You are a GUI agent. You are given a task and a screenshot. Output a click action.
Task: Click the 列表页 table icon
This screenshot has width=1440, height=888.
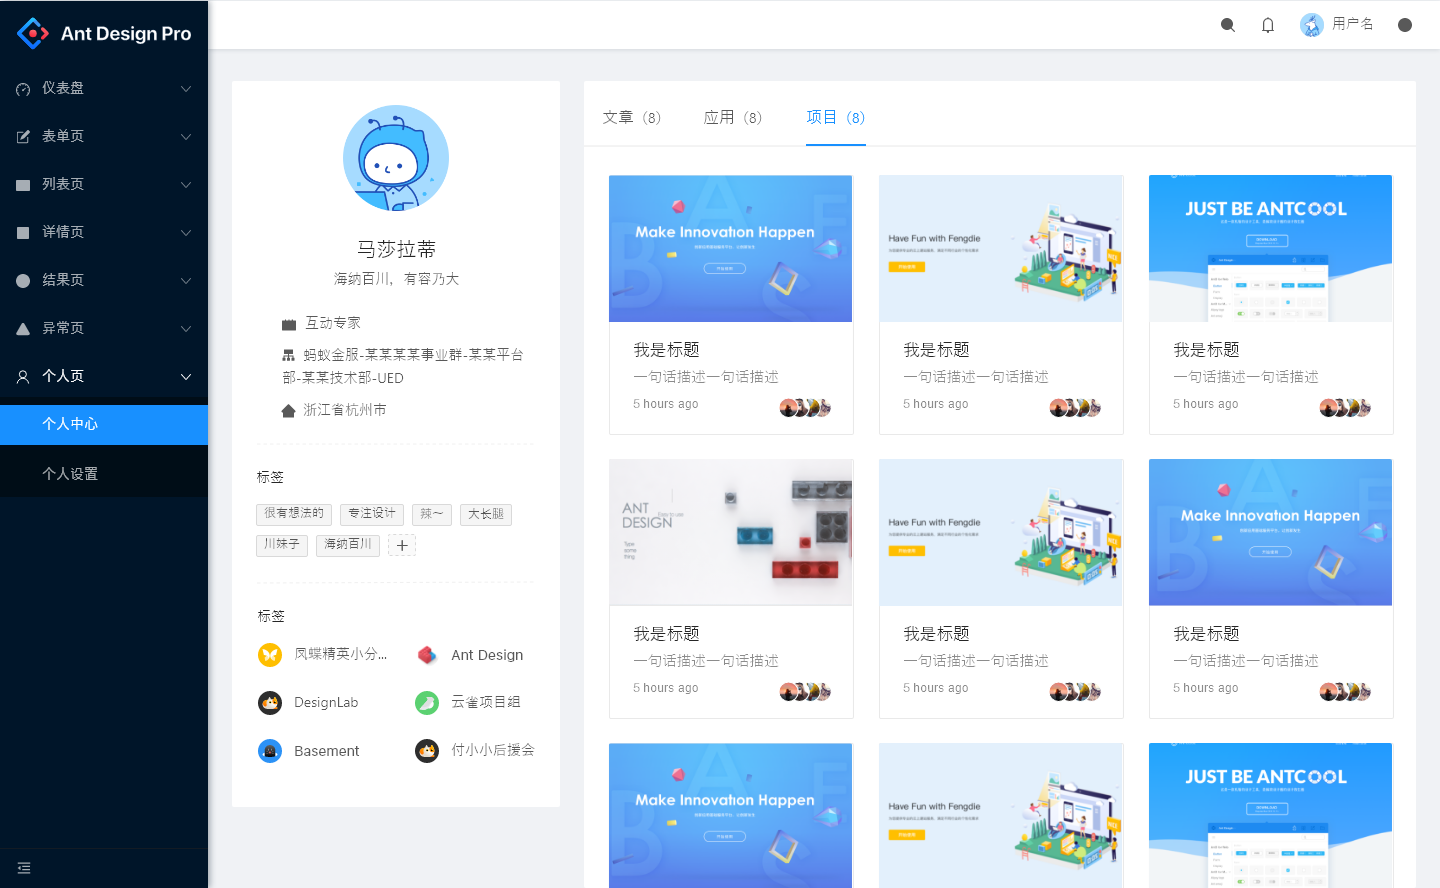(x=23, y=185)
